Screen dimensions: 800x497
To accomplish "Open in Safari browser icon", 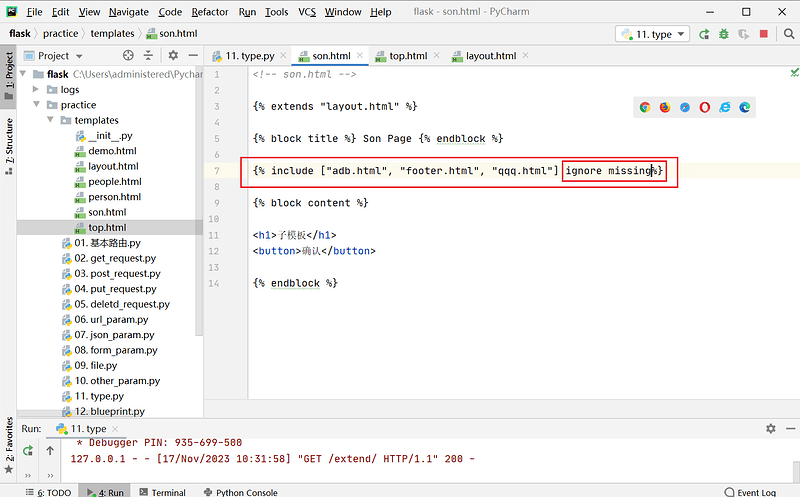I will (685, 107).
